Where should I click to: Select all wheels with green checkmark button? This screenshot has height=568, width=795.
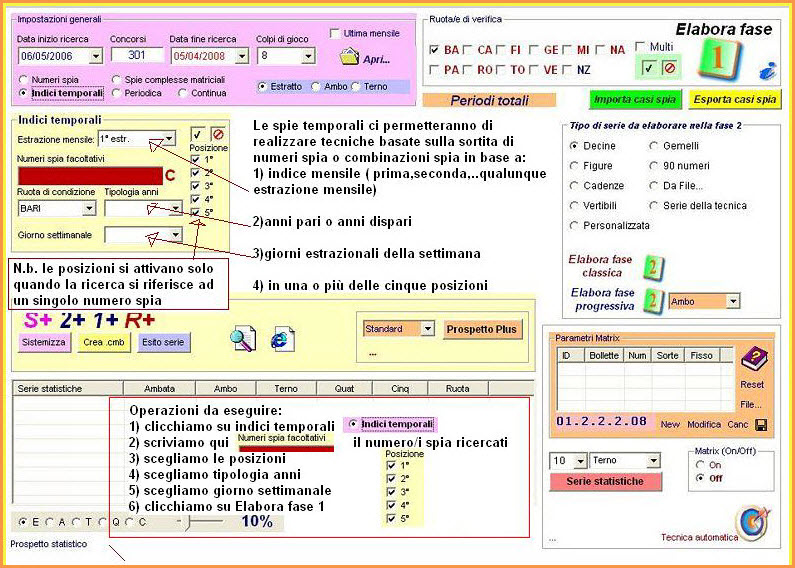point(648,68)
